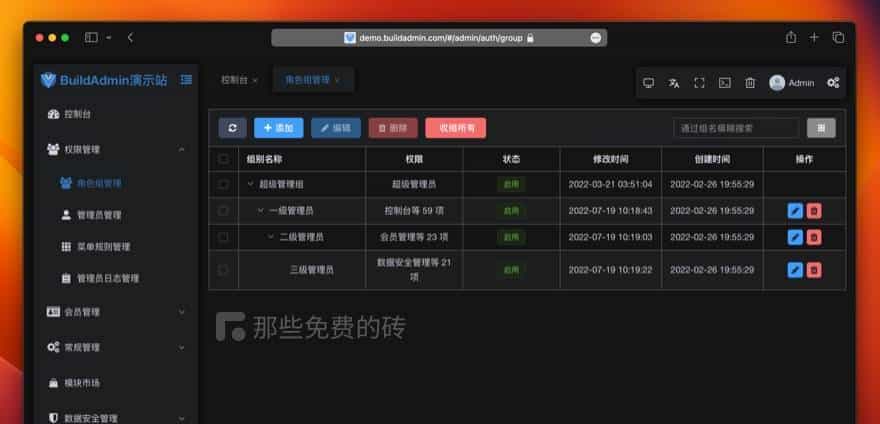Expand the 常规管理 sidebar group
Screen dimensions: 880x424
click(x=116, y=348)
